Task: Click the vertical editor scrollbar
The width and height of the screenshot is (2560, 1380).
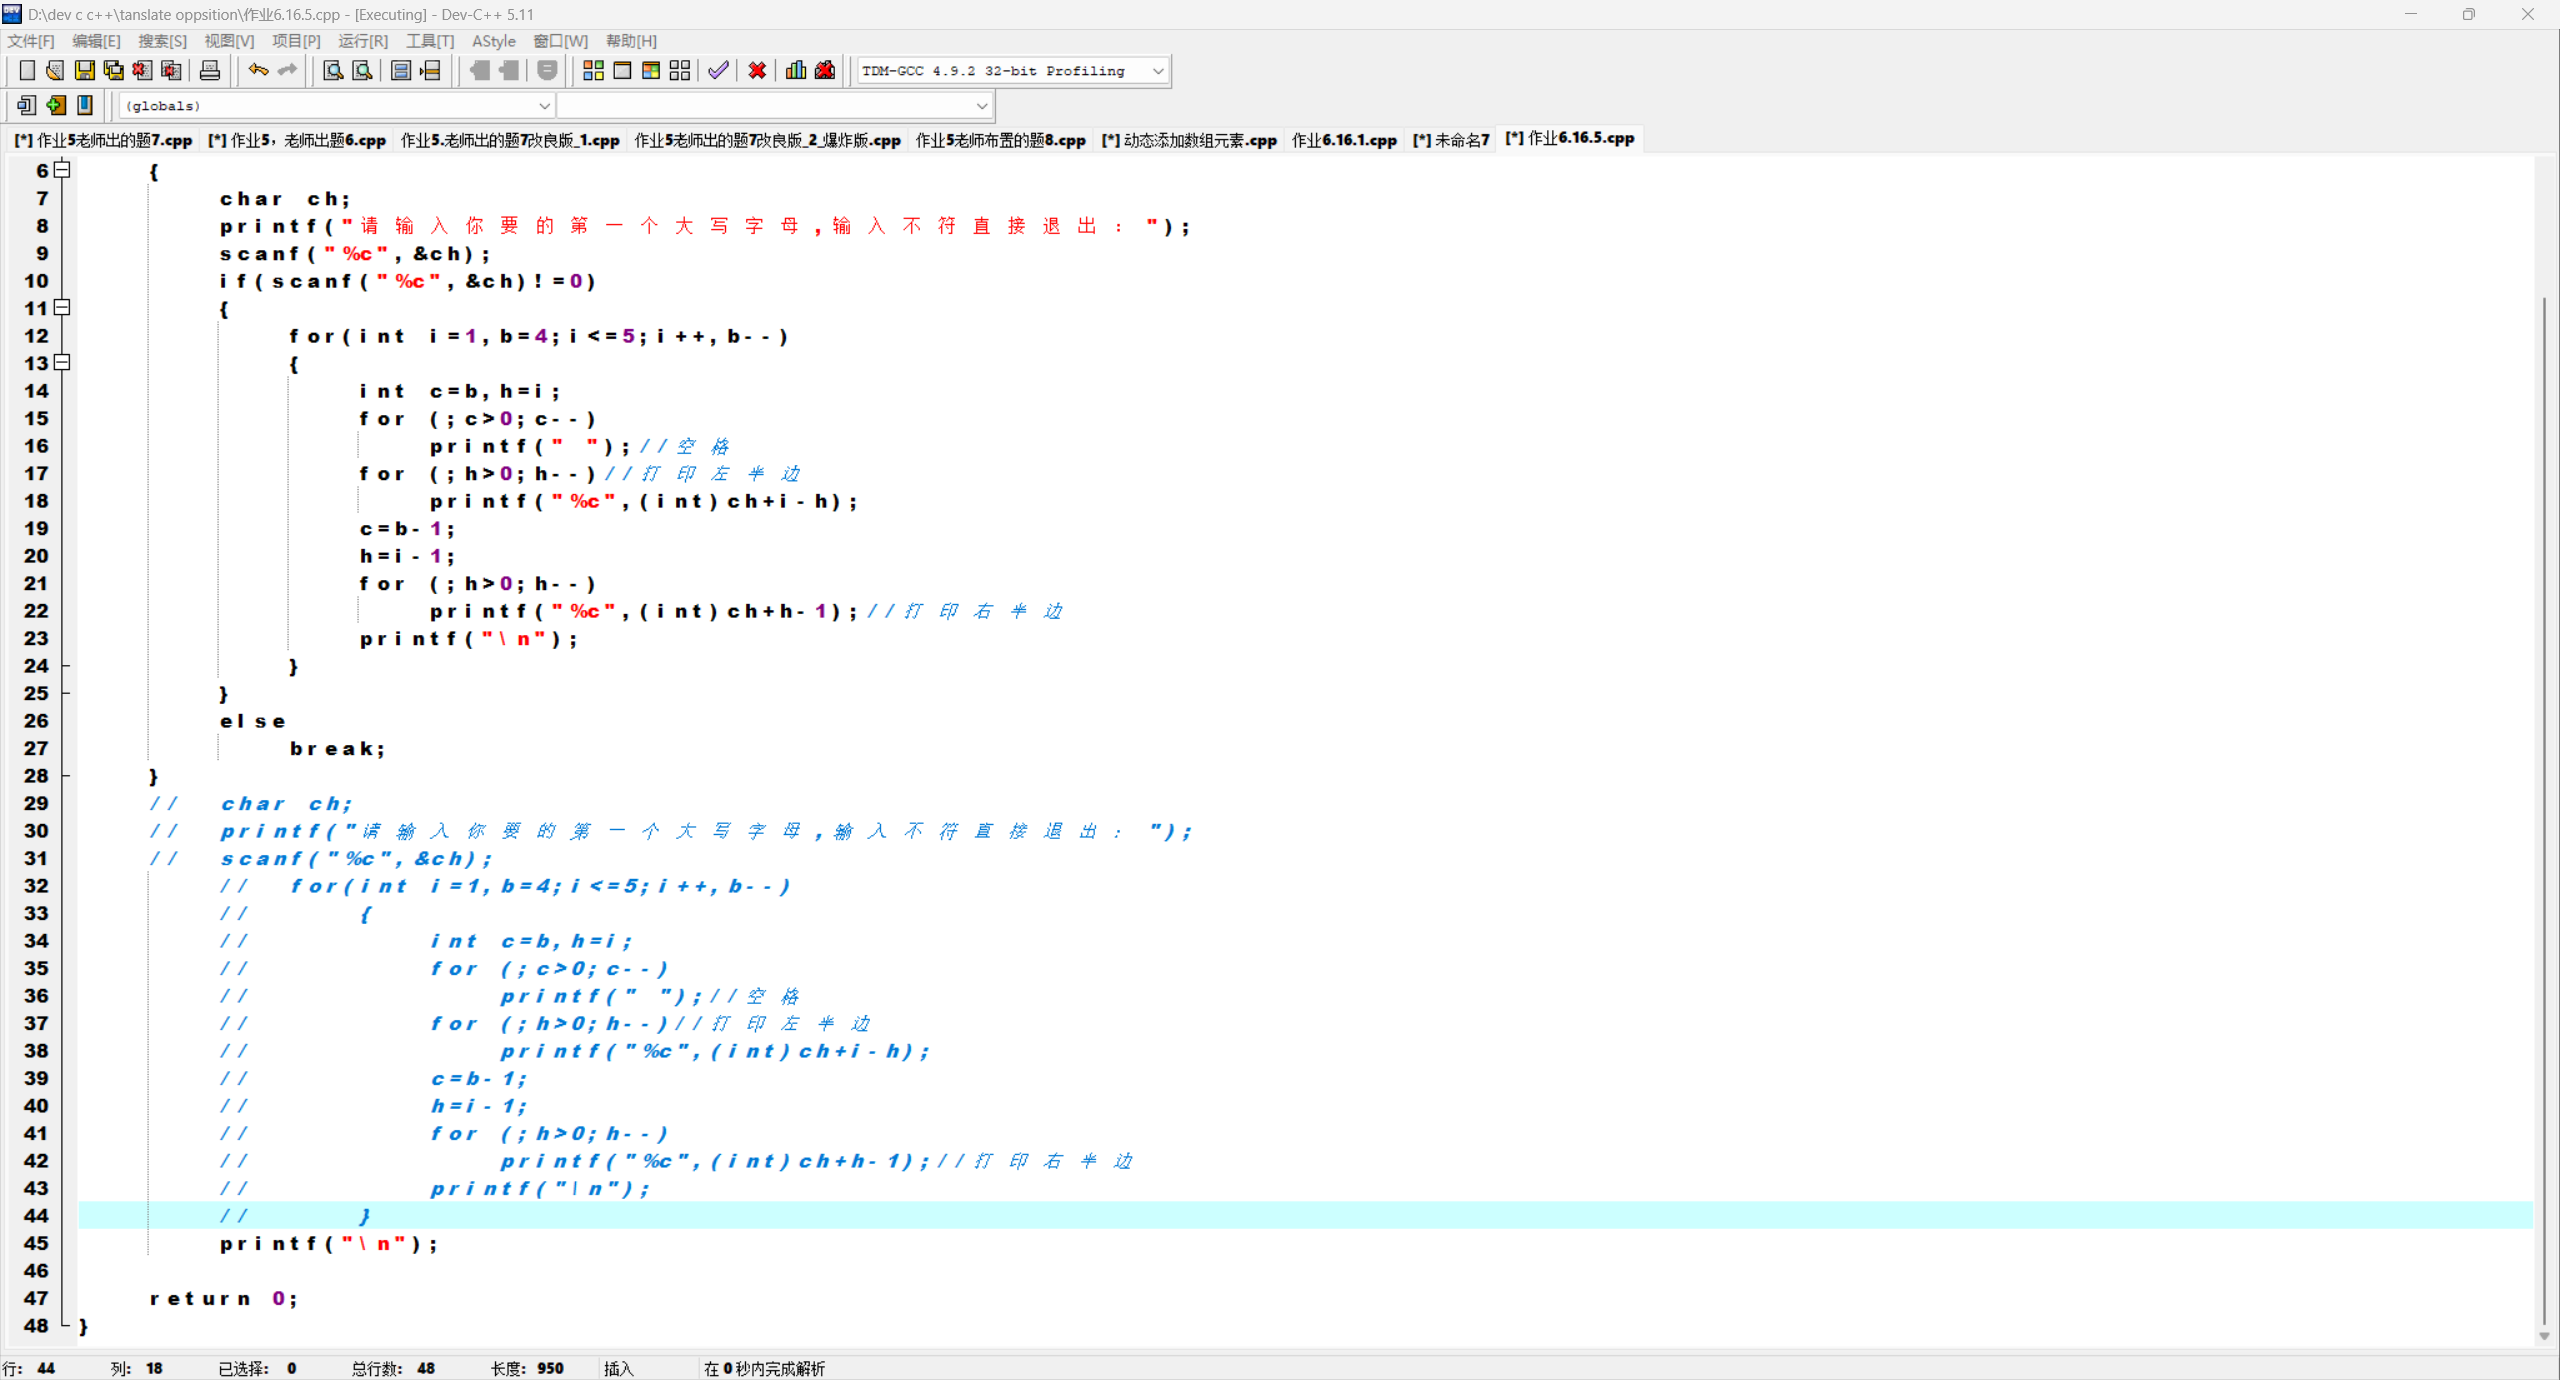Action: (x=2543, y=800)
